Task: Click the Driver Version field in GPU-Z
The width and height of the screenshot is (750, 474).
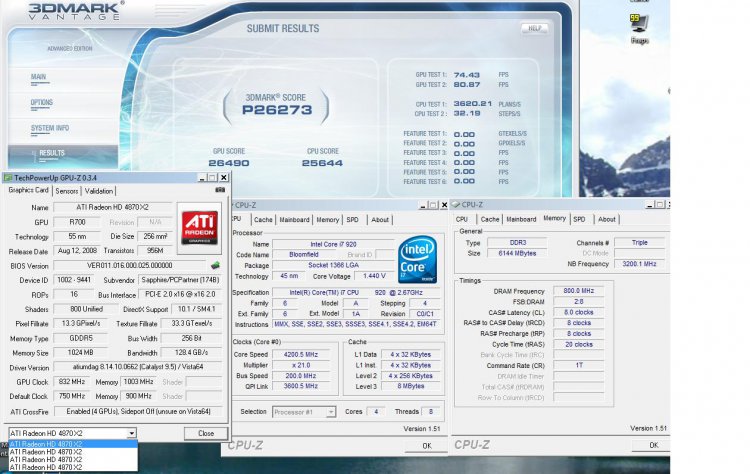Action: pos(138,367)
